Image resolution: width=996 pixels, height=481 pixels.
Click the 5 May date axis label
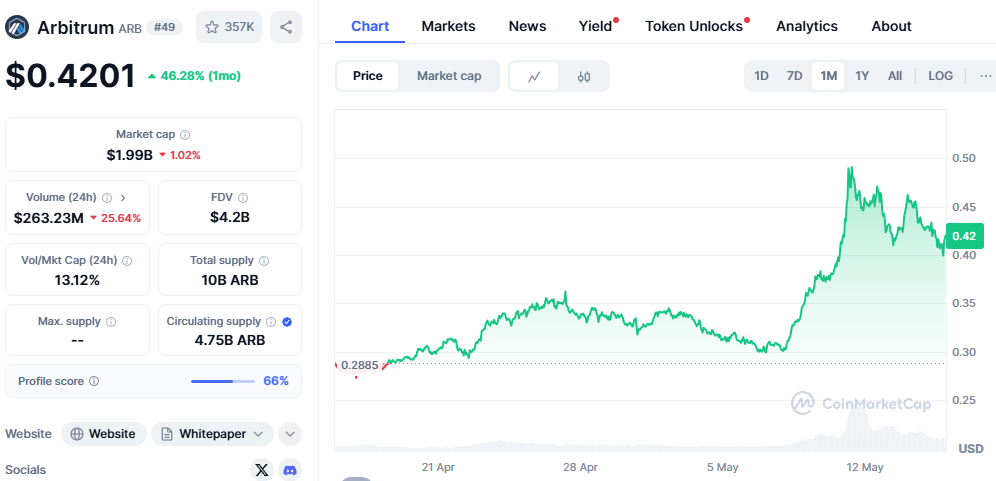[x=723, y=468]
